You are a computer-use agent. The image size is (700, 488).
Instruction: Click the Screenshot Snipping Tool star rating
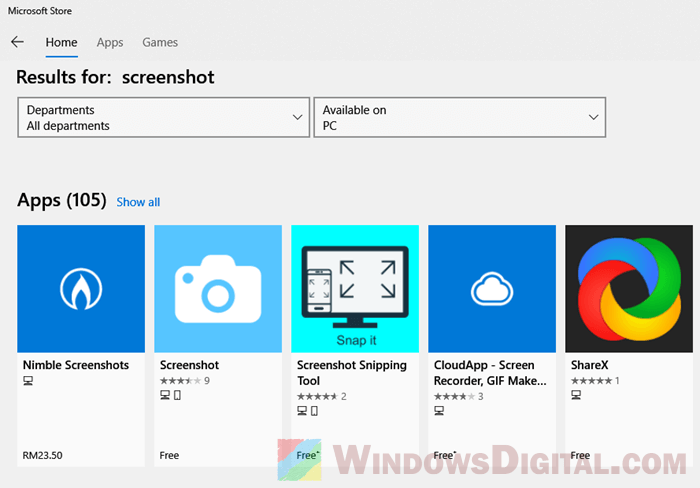coord(317,396)
